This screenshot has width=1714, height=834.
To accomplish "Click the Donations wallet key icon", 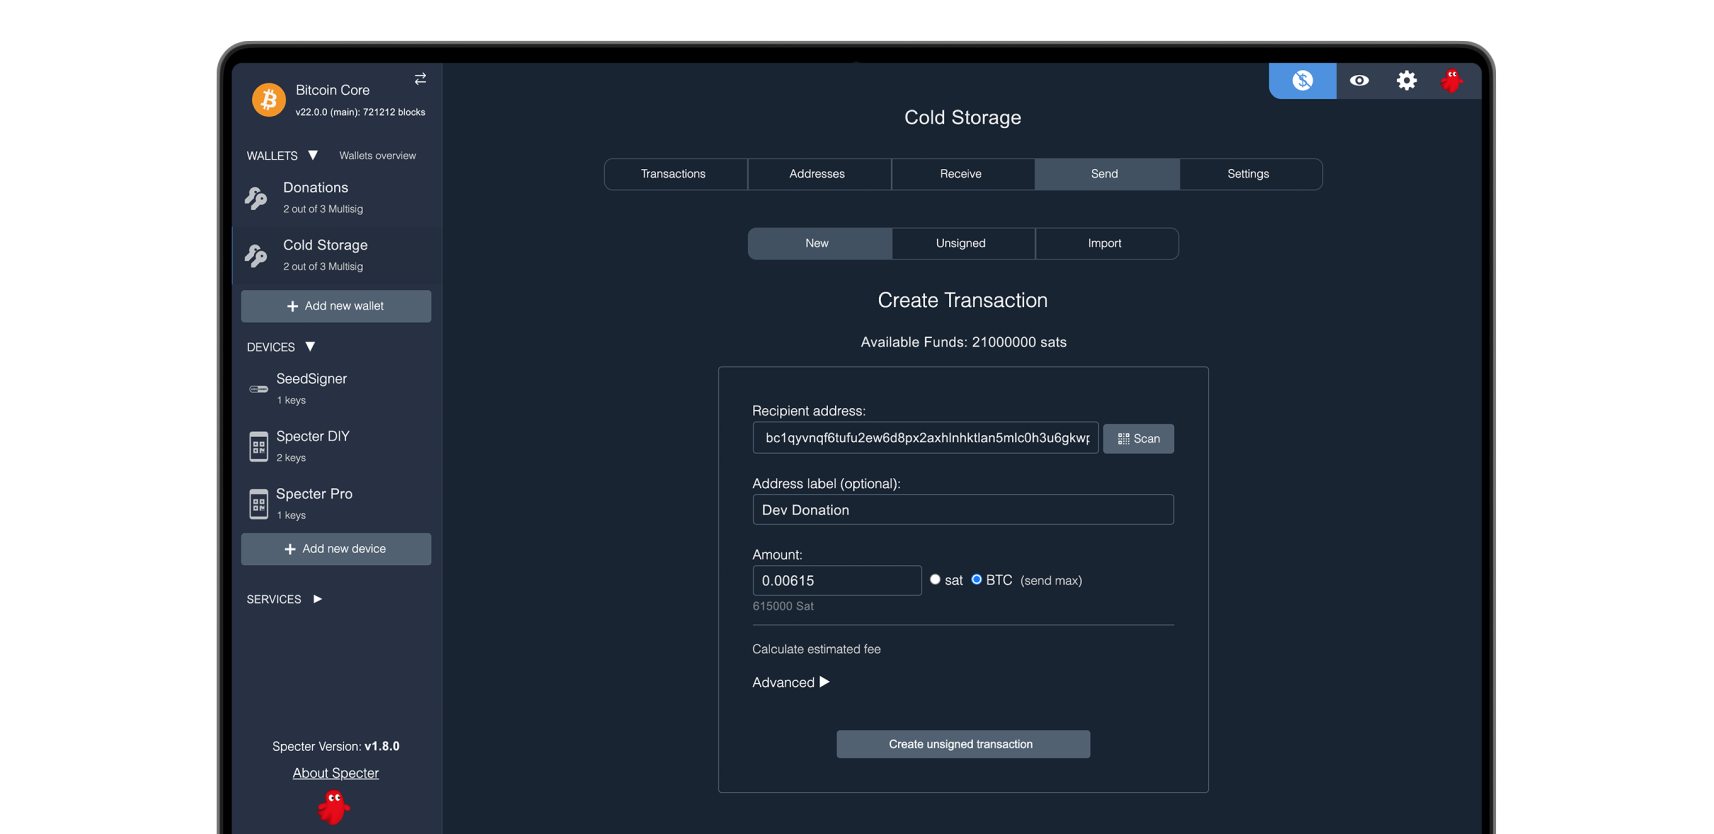I will pyautogui.click(x=257, y=198).
